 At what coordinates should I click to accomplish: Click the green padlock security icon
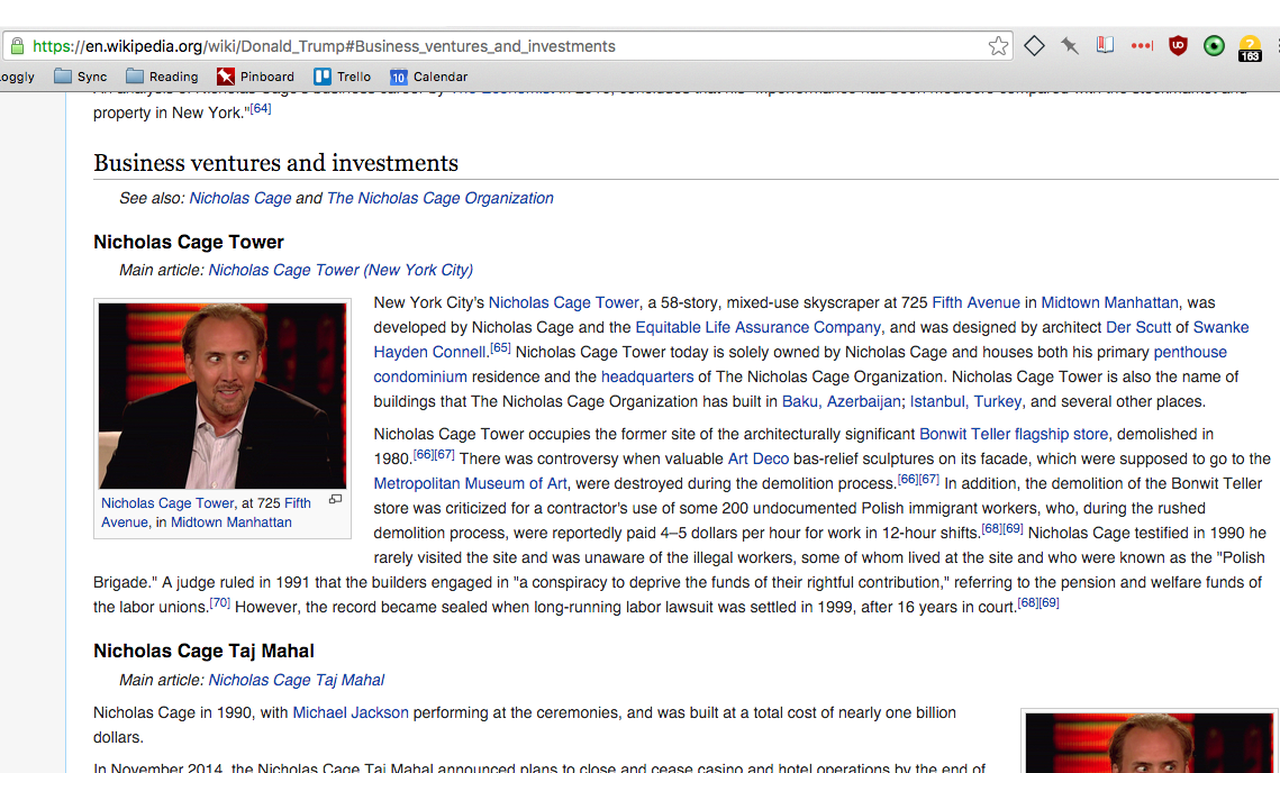[x=16, y=46]
